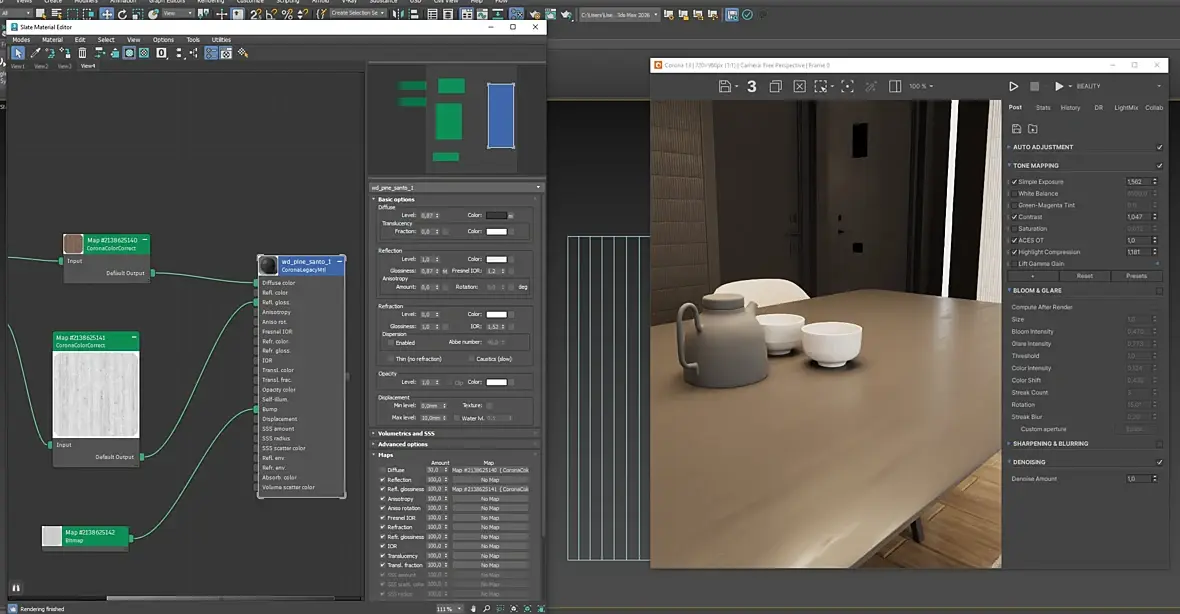Click the delete selected trash icon
Screen dimensions: 1180x614
pos(82,53)
